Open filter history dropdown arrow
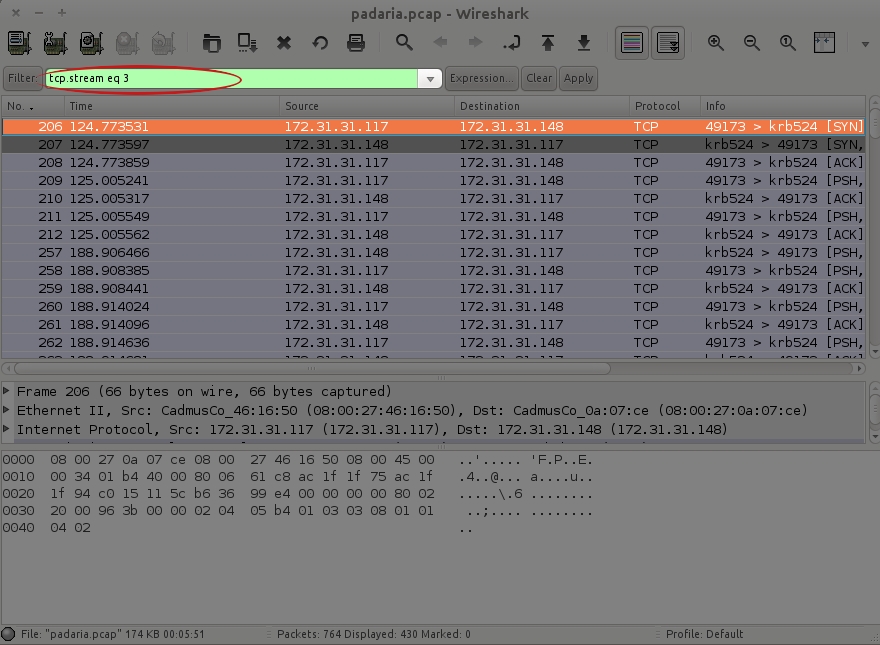The width and height of the screenshot is (880, 645). pos(430,79)
